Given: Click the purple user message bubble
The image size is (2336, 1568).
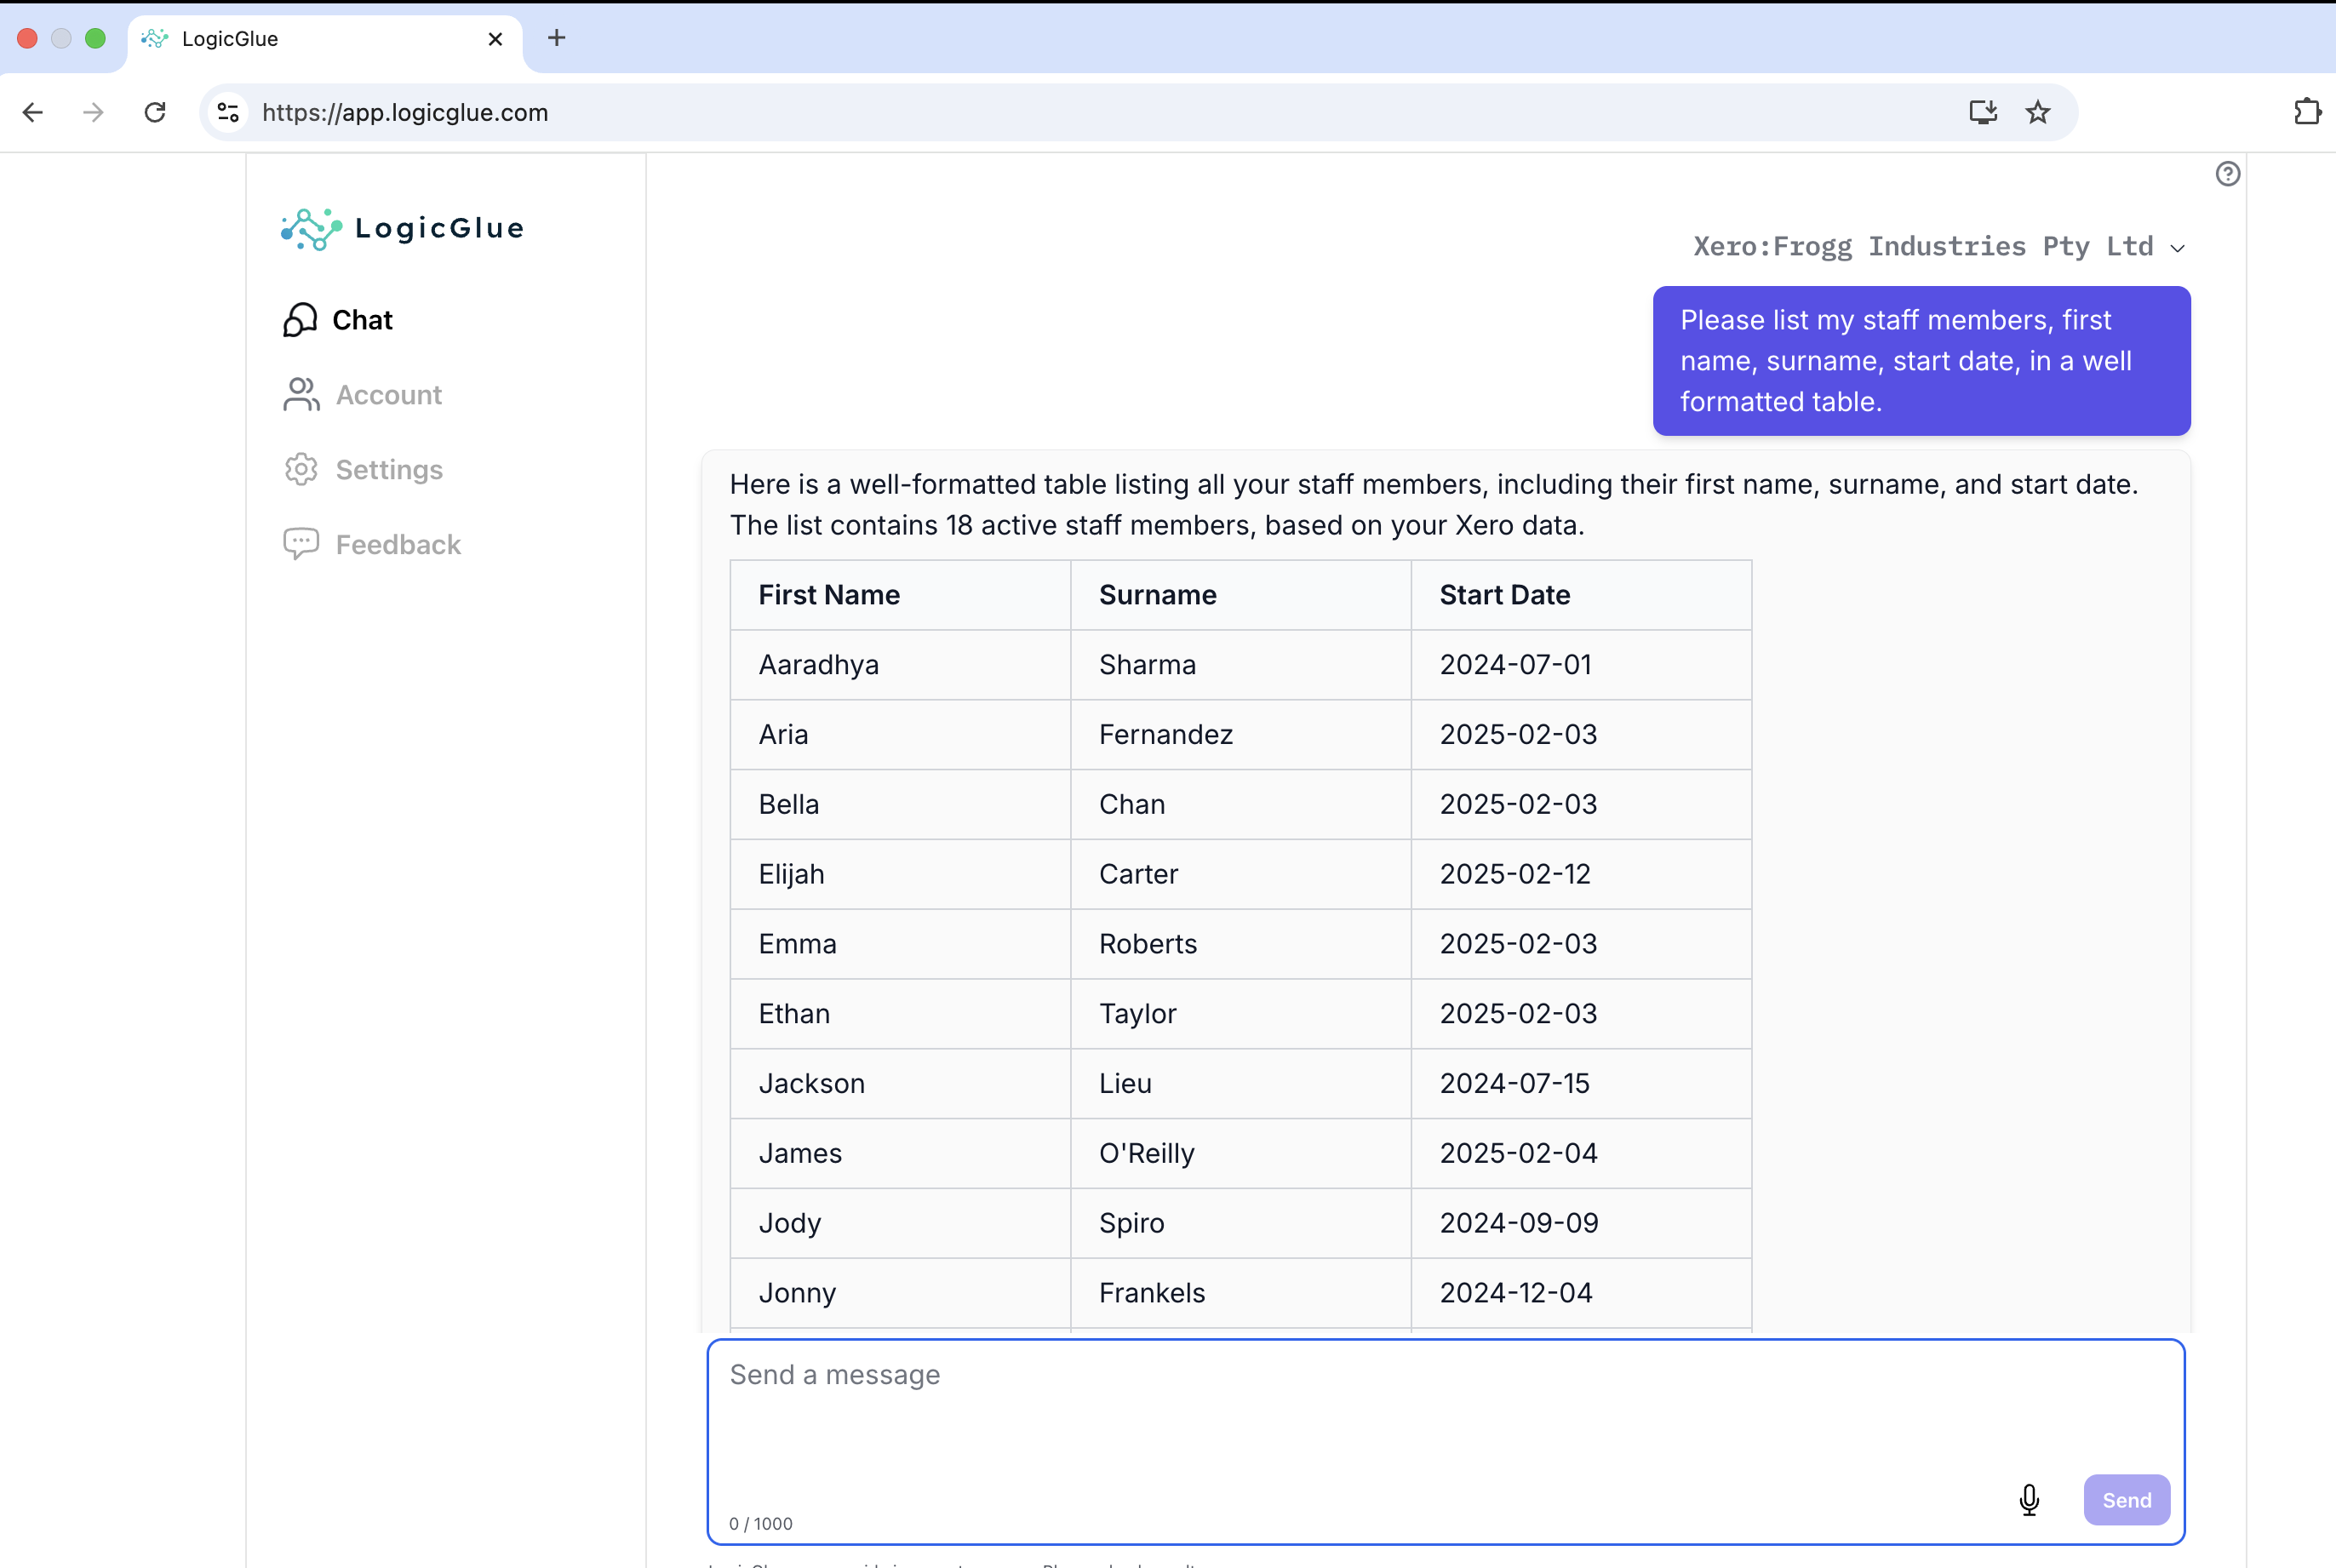Looking at the screenshot, I should click(x=1921, y=361).
